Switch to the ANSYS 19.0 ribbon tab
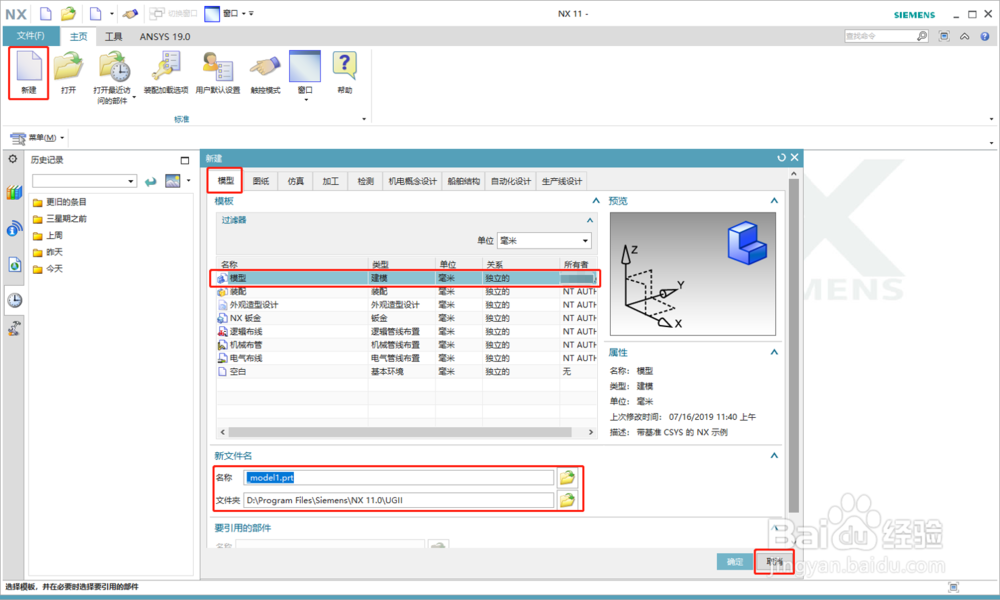This screenshot has width=1000, height=600. pos(165,36)
